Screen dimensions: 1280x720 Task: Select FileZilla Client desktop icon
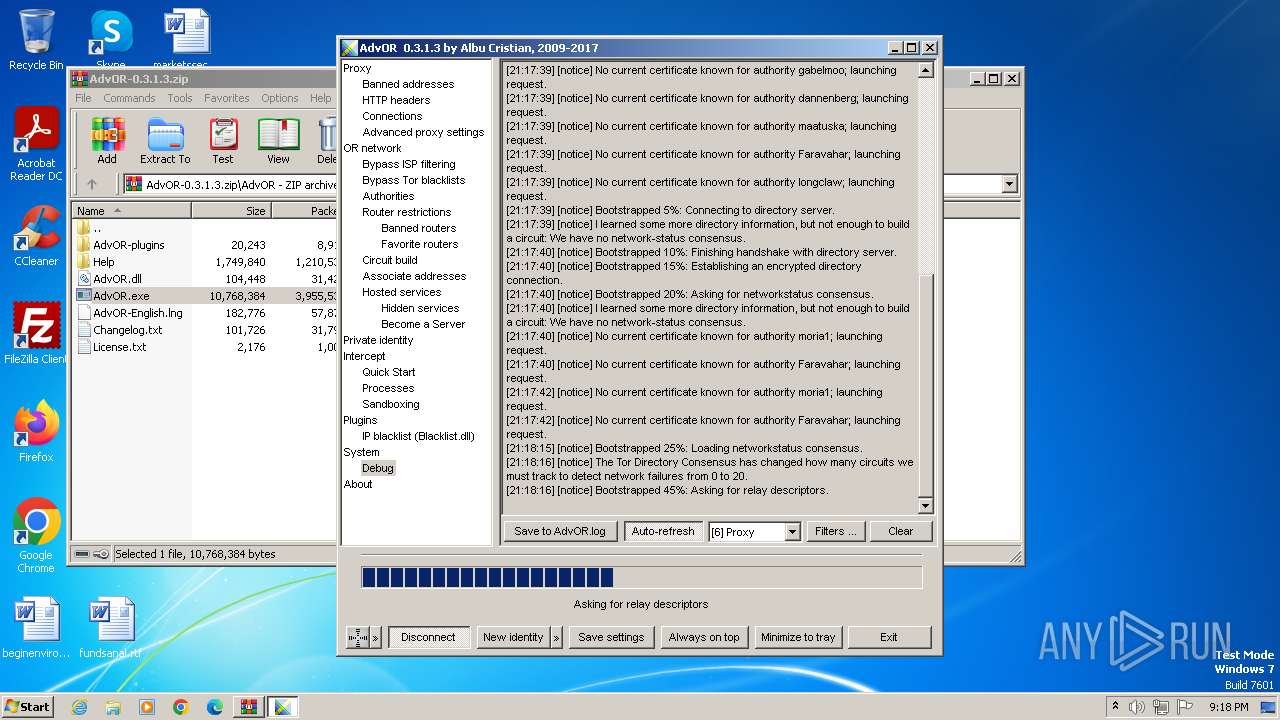coord(36,334)
